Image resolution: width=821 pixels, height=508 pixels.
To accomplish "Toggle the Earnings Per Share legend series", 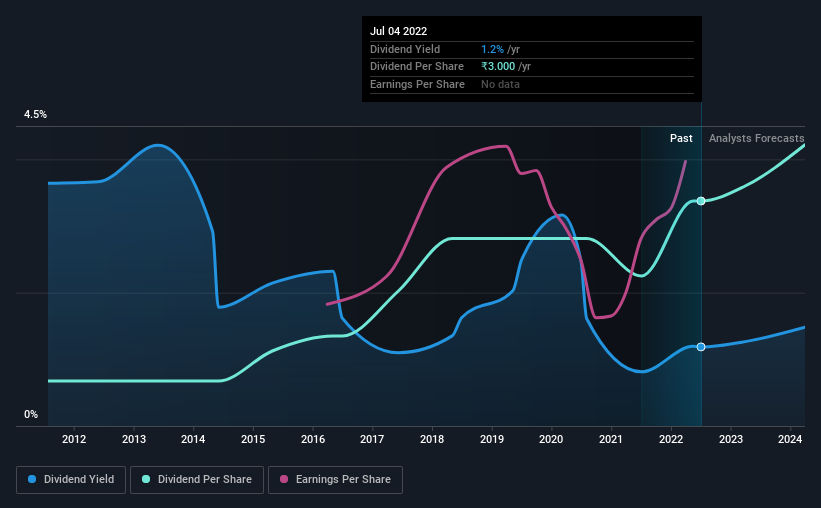I will coord(335,480).
